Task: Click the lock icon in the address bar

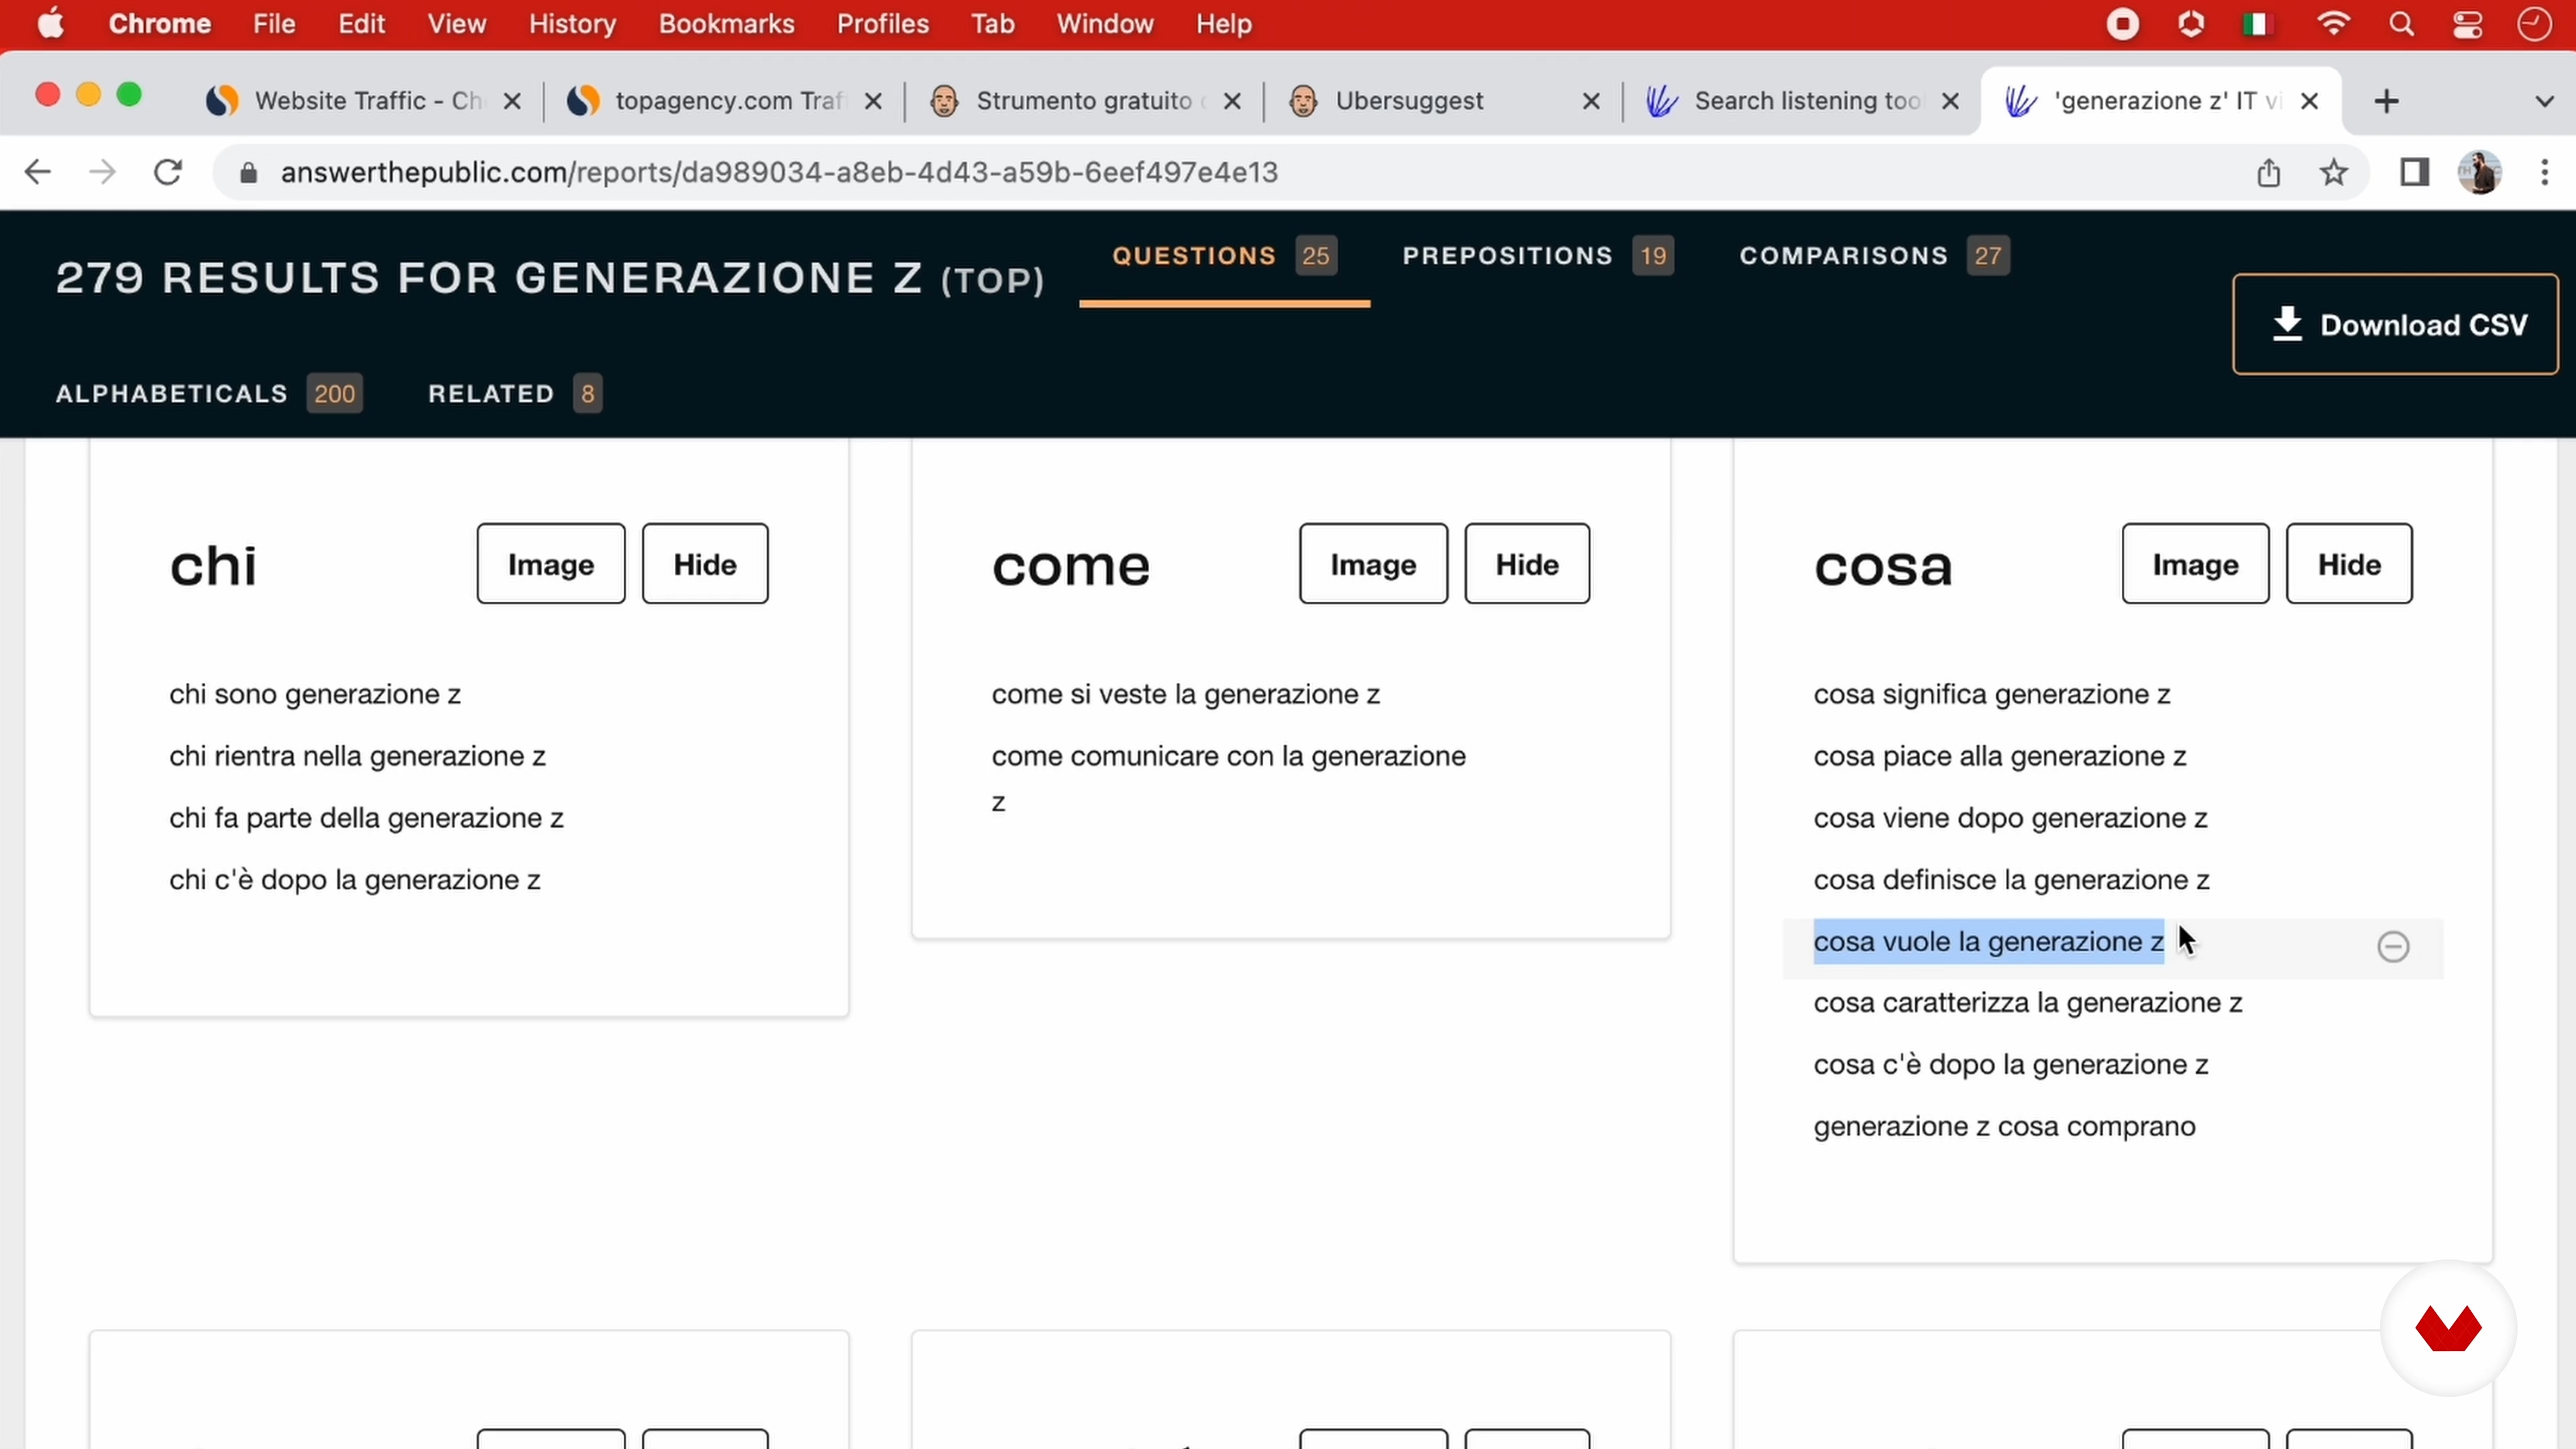Action: click(249, 173)
